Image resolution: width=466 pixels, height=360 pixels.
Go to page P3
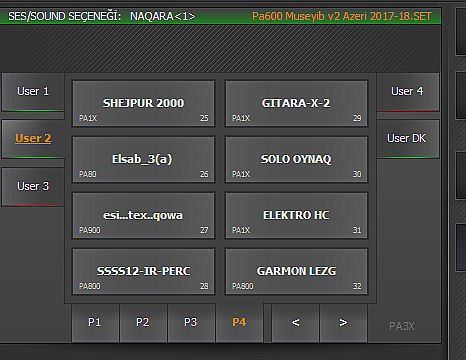click(191, 322)
